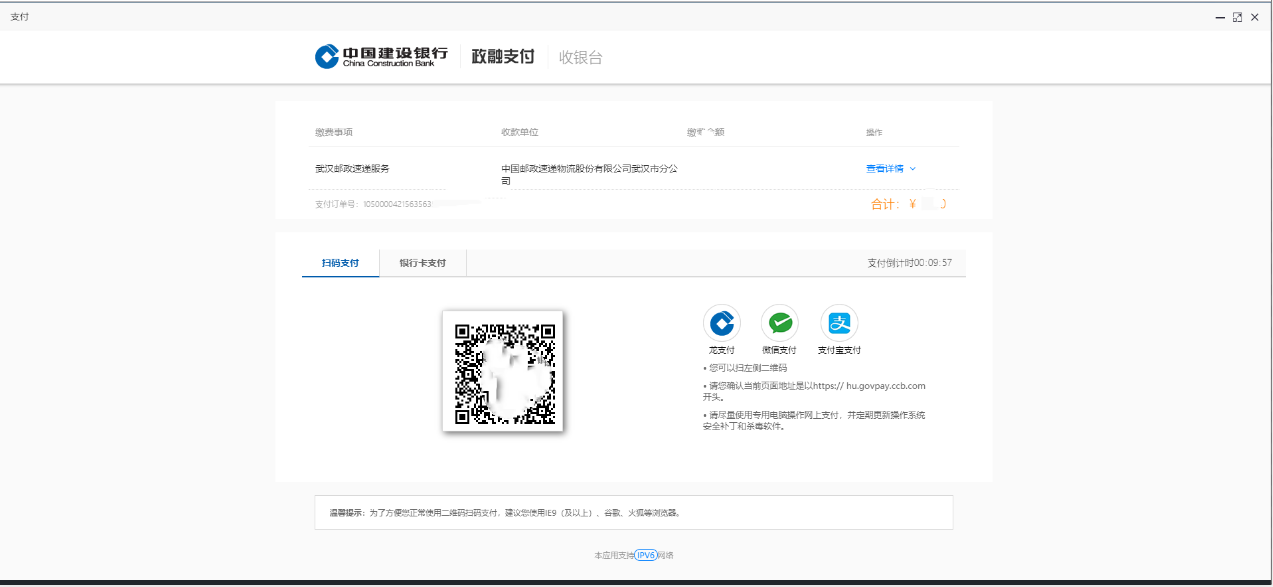
Task: Click the China Construction Bank logo
Action: [381, 57]
